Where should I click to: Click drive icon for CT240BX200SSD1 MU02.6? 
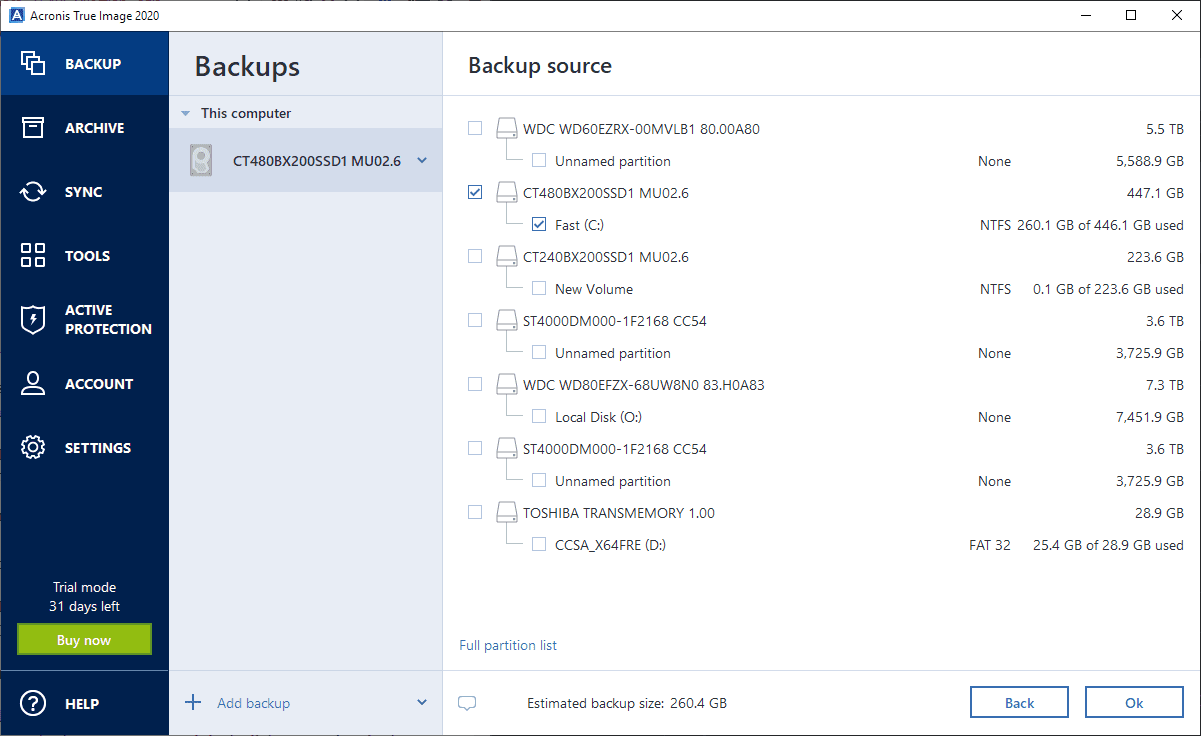pyautogui.click(x=506, y=256)
